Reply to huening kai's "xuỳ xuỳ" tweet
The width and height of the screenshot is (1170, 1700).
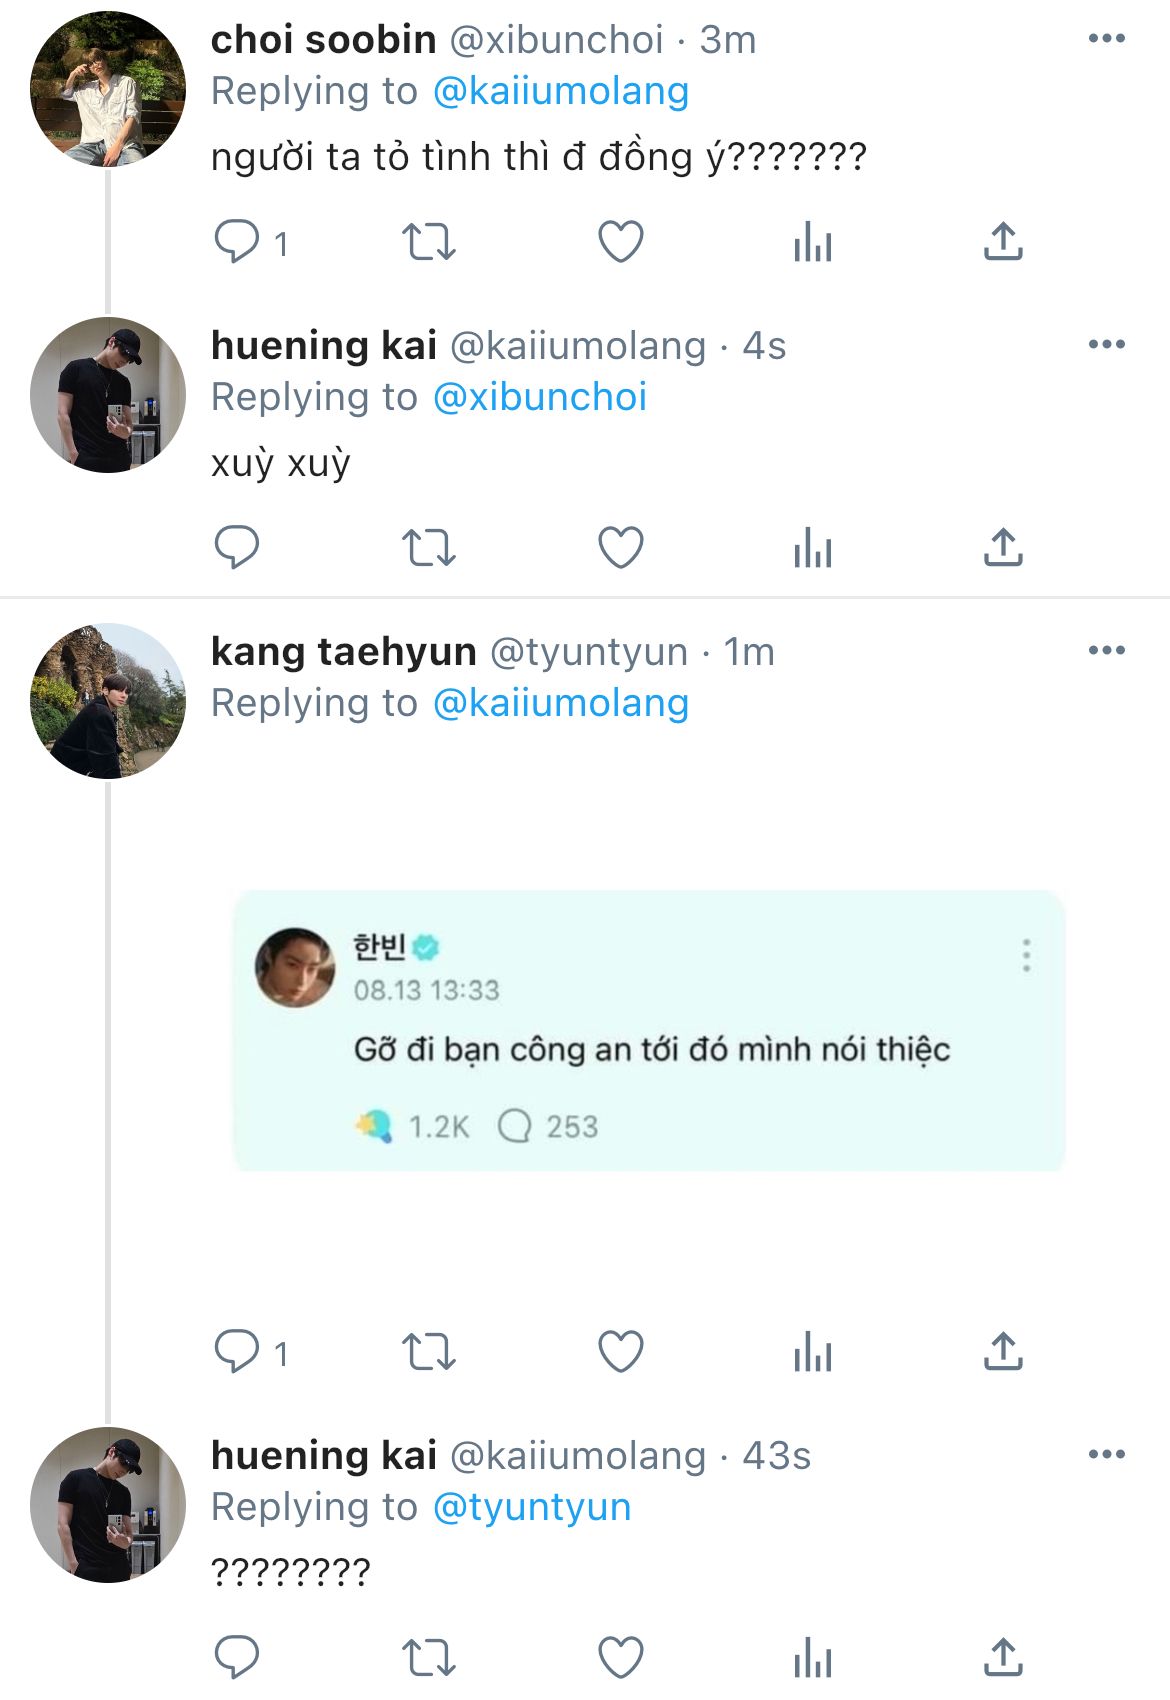tap(237, 548)
